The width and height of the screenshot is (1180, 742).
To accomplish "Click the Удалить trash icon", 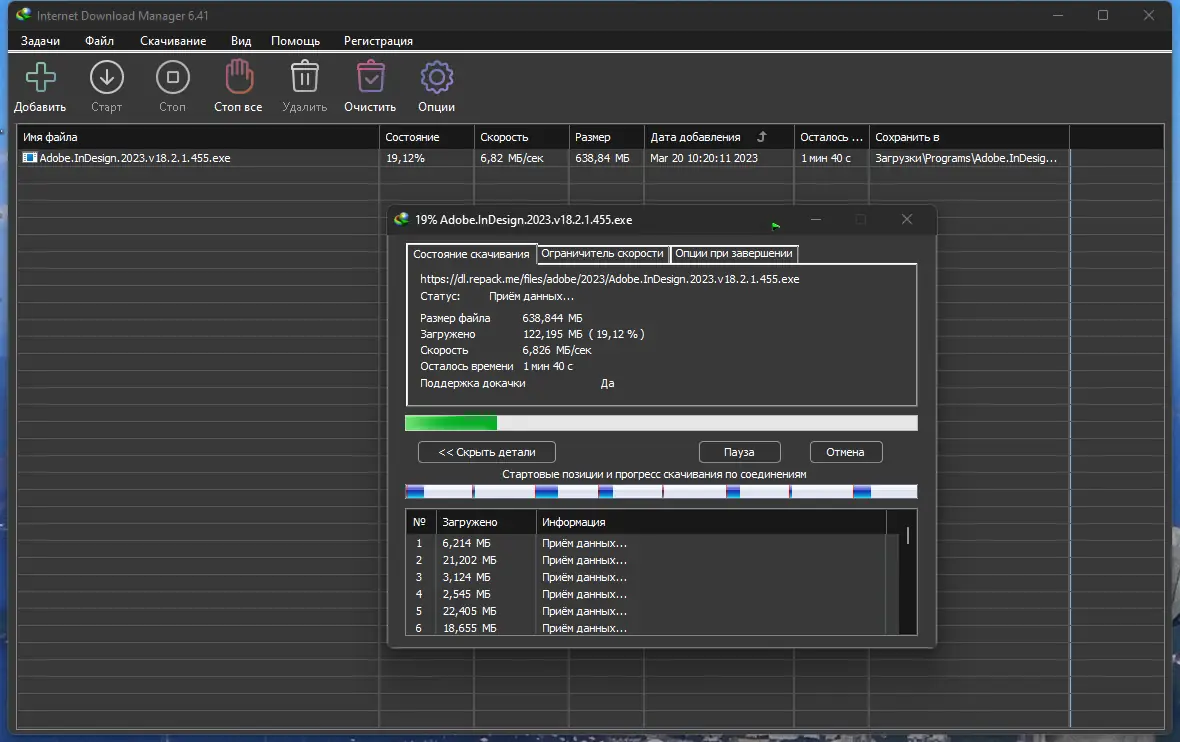I will tap(305, 77).
